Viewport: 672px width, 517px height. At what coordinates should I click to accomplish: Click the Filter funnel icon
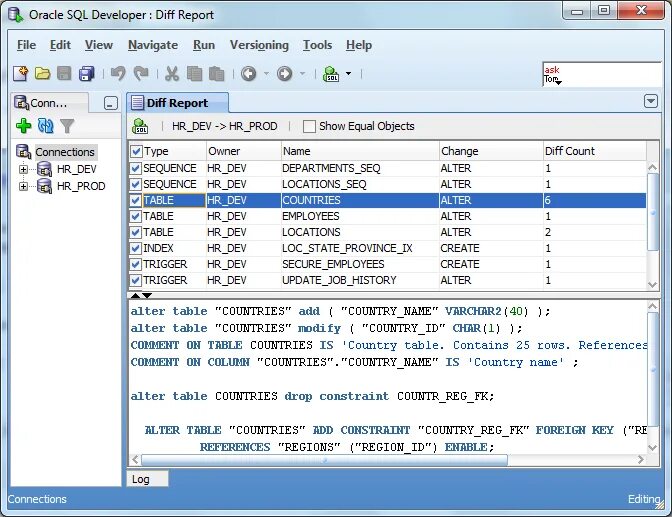pos(67,126)
